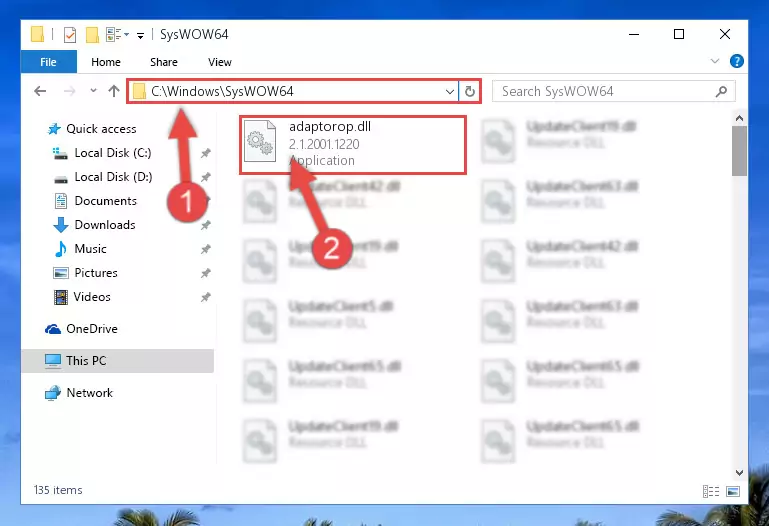
Task: Switch to details view using status bar icon
Action: click(711, 491)
